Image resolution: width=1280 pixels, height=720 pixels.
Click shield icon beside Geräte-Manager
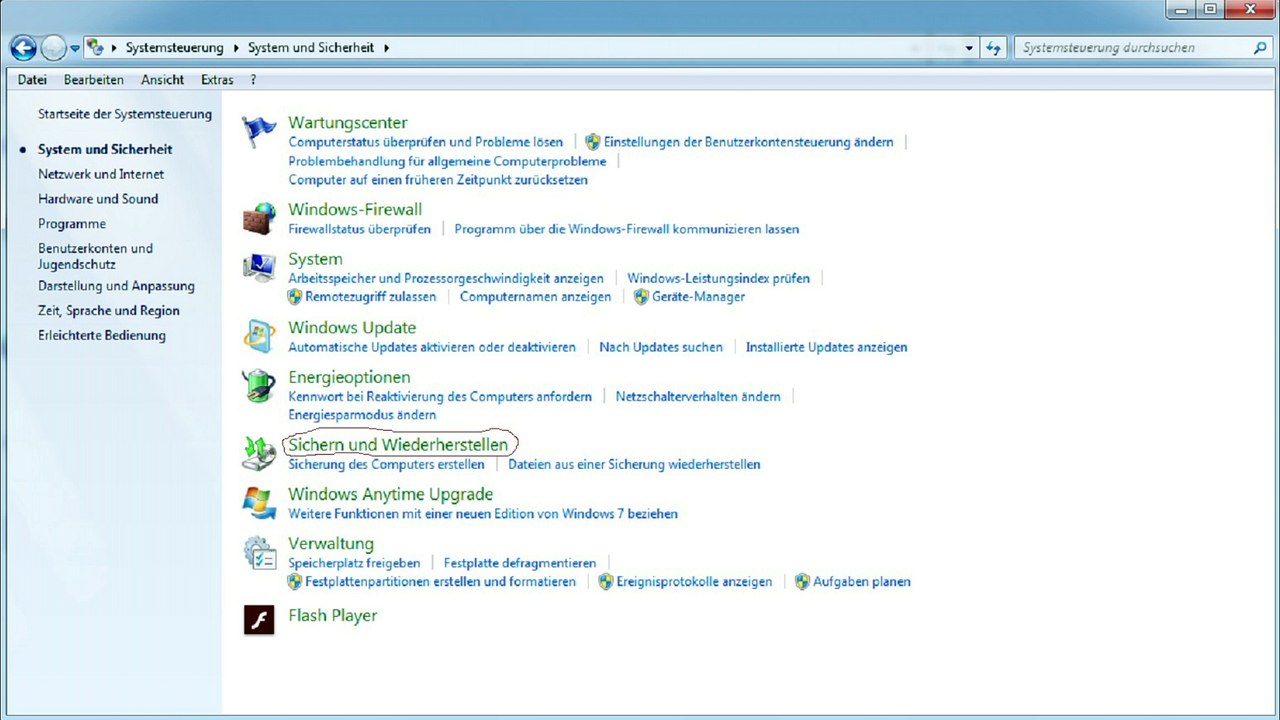pos(641,297)
